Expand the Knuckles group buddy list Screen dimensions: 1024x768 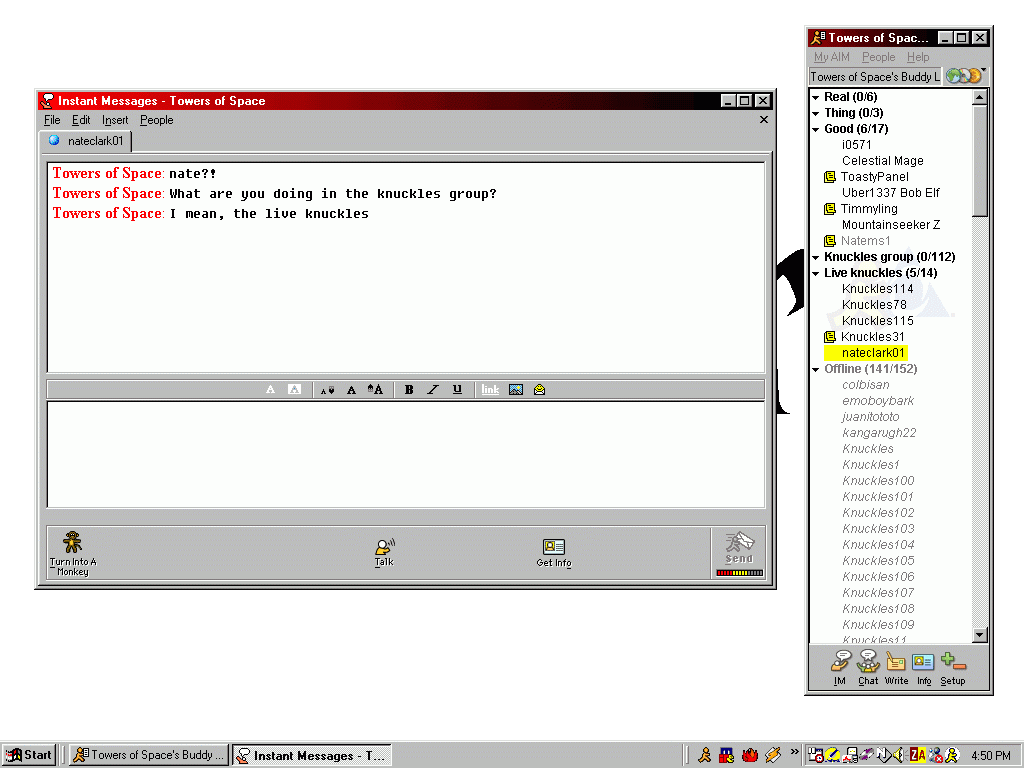pos(816,257)
